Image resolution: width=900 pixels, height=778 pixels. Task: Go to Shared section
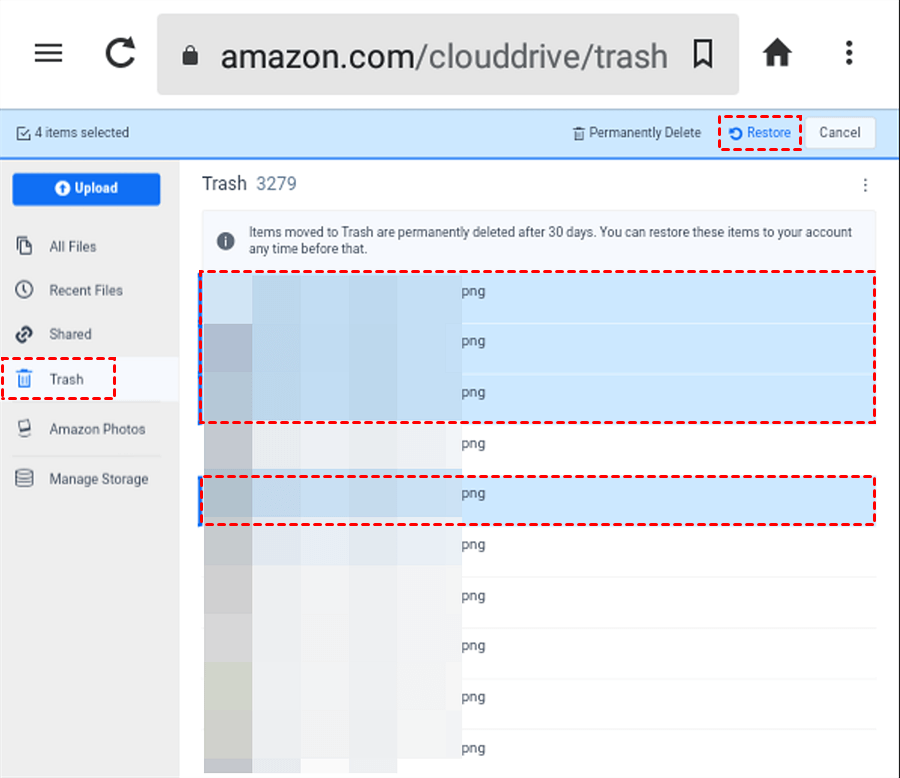(69, 334)
